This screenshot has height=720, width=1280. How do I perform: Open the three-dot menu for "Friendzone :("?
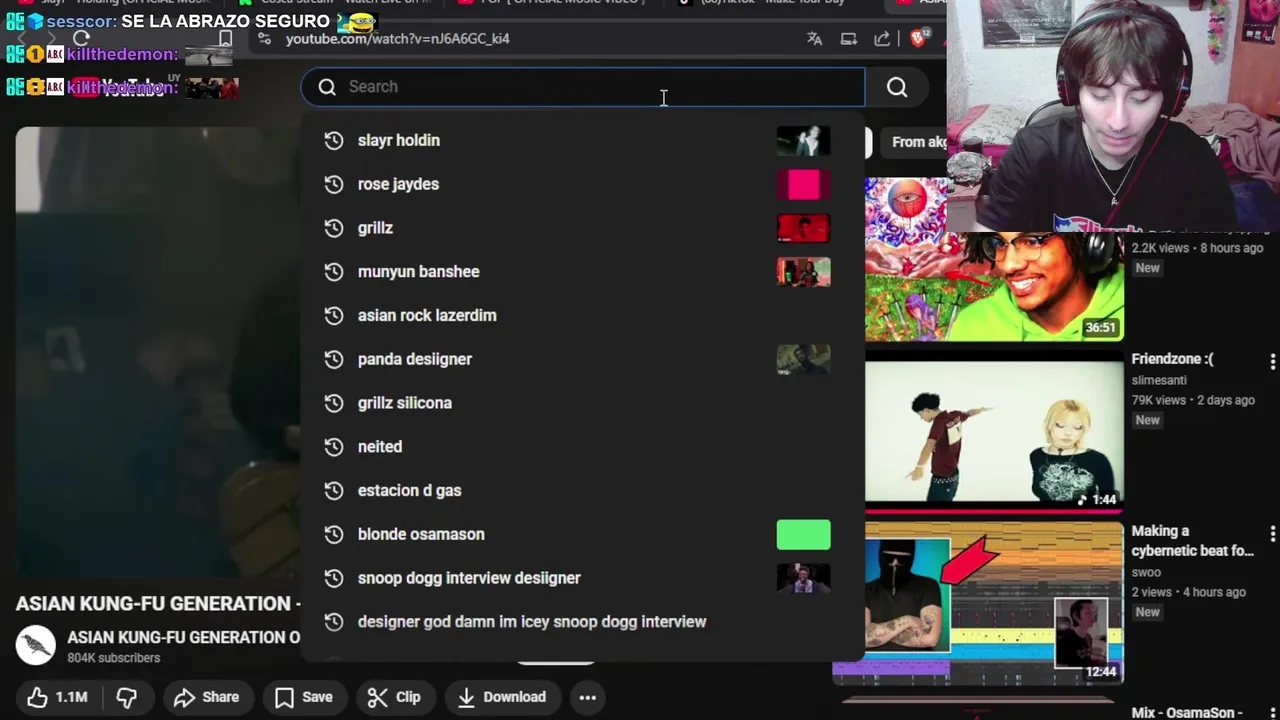click(x=1272, y=361)
